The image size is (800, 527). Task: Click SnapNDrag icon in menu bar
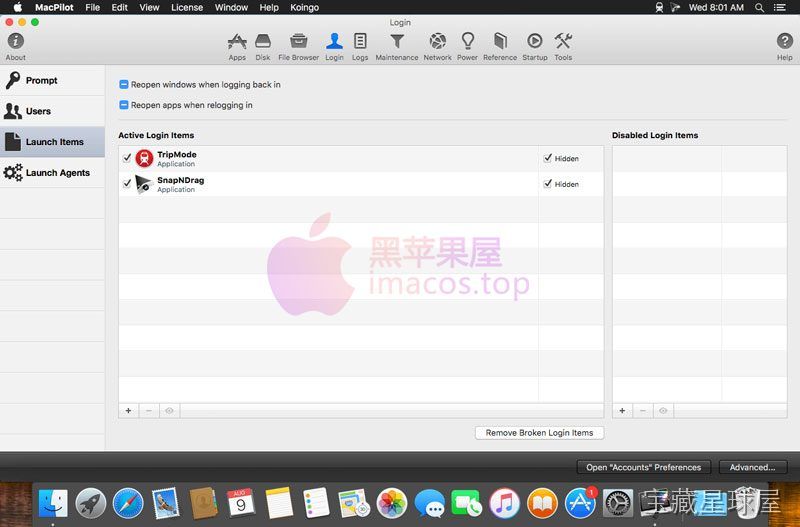click(676, 7)
